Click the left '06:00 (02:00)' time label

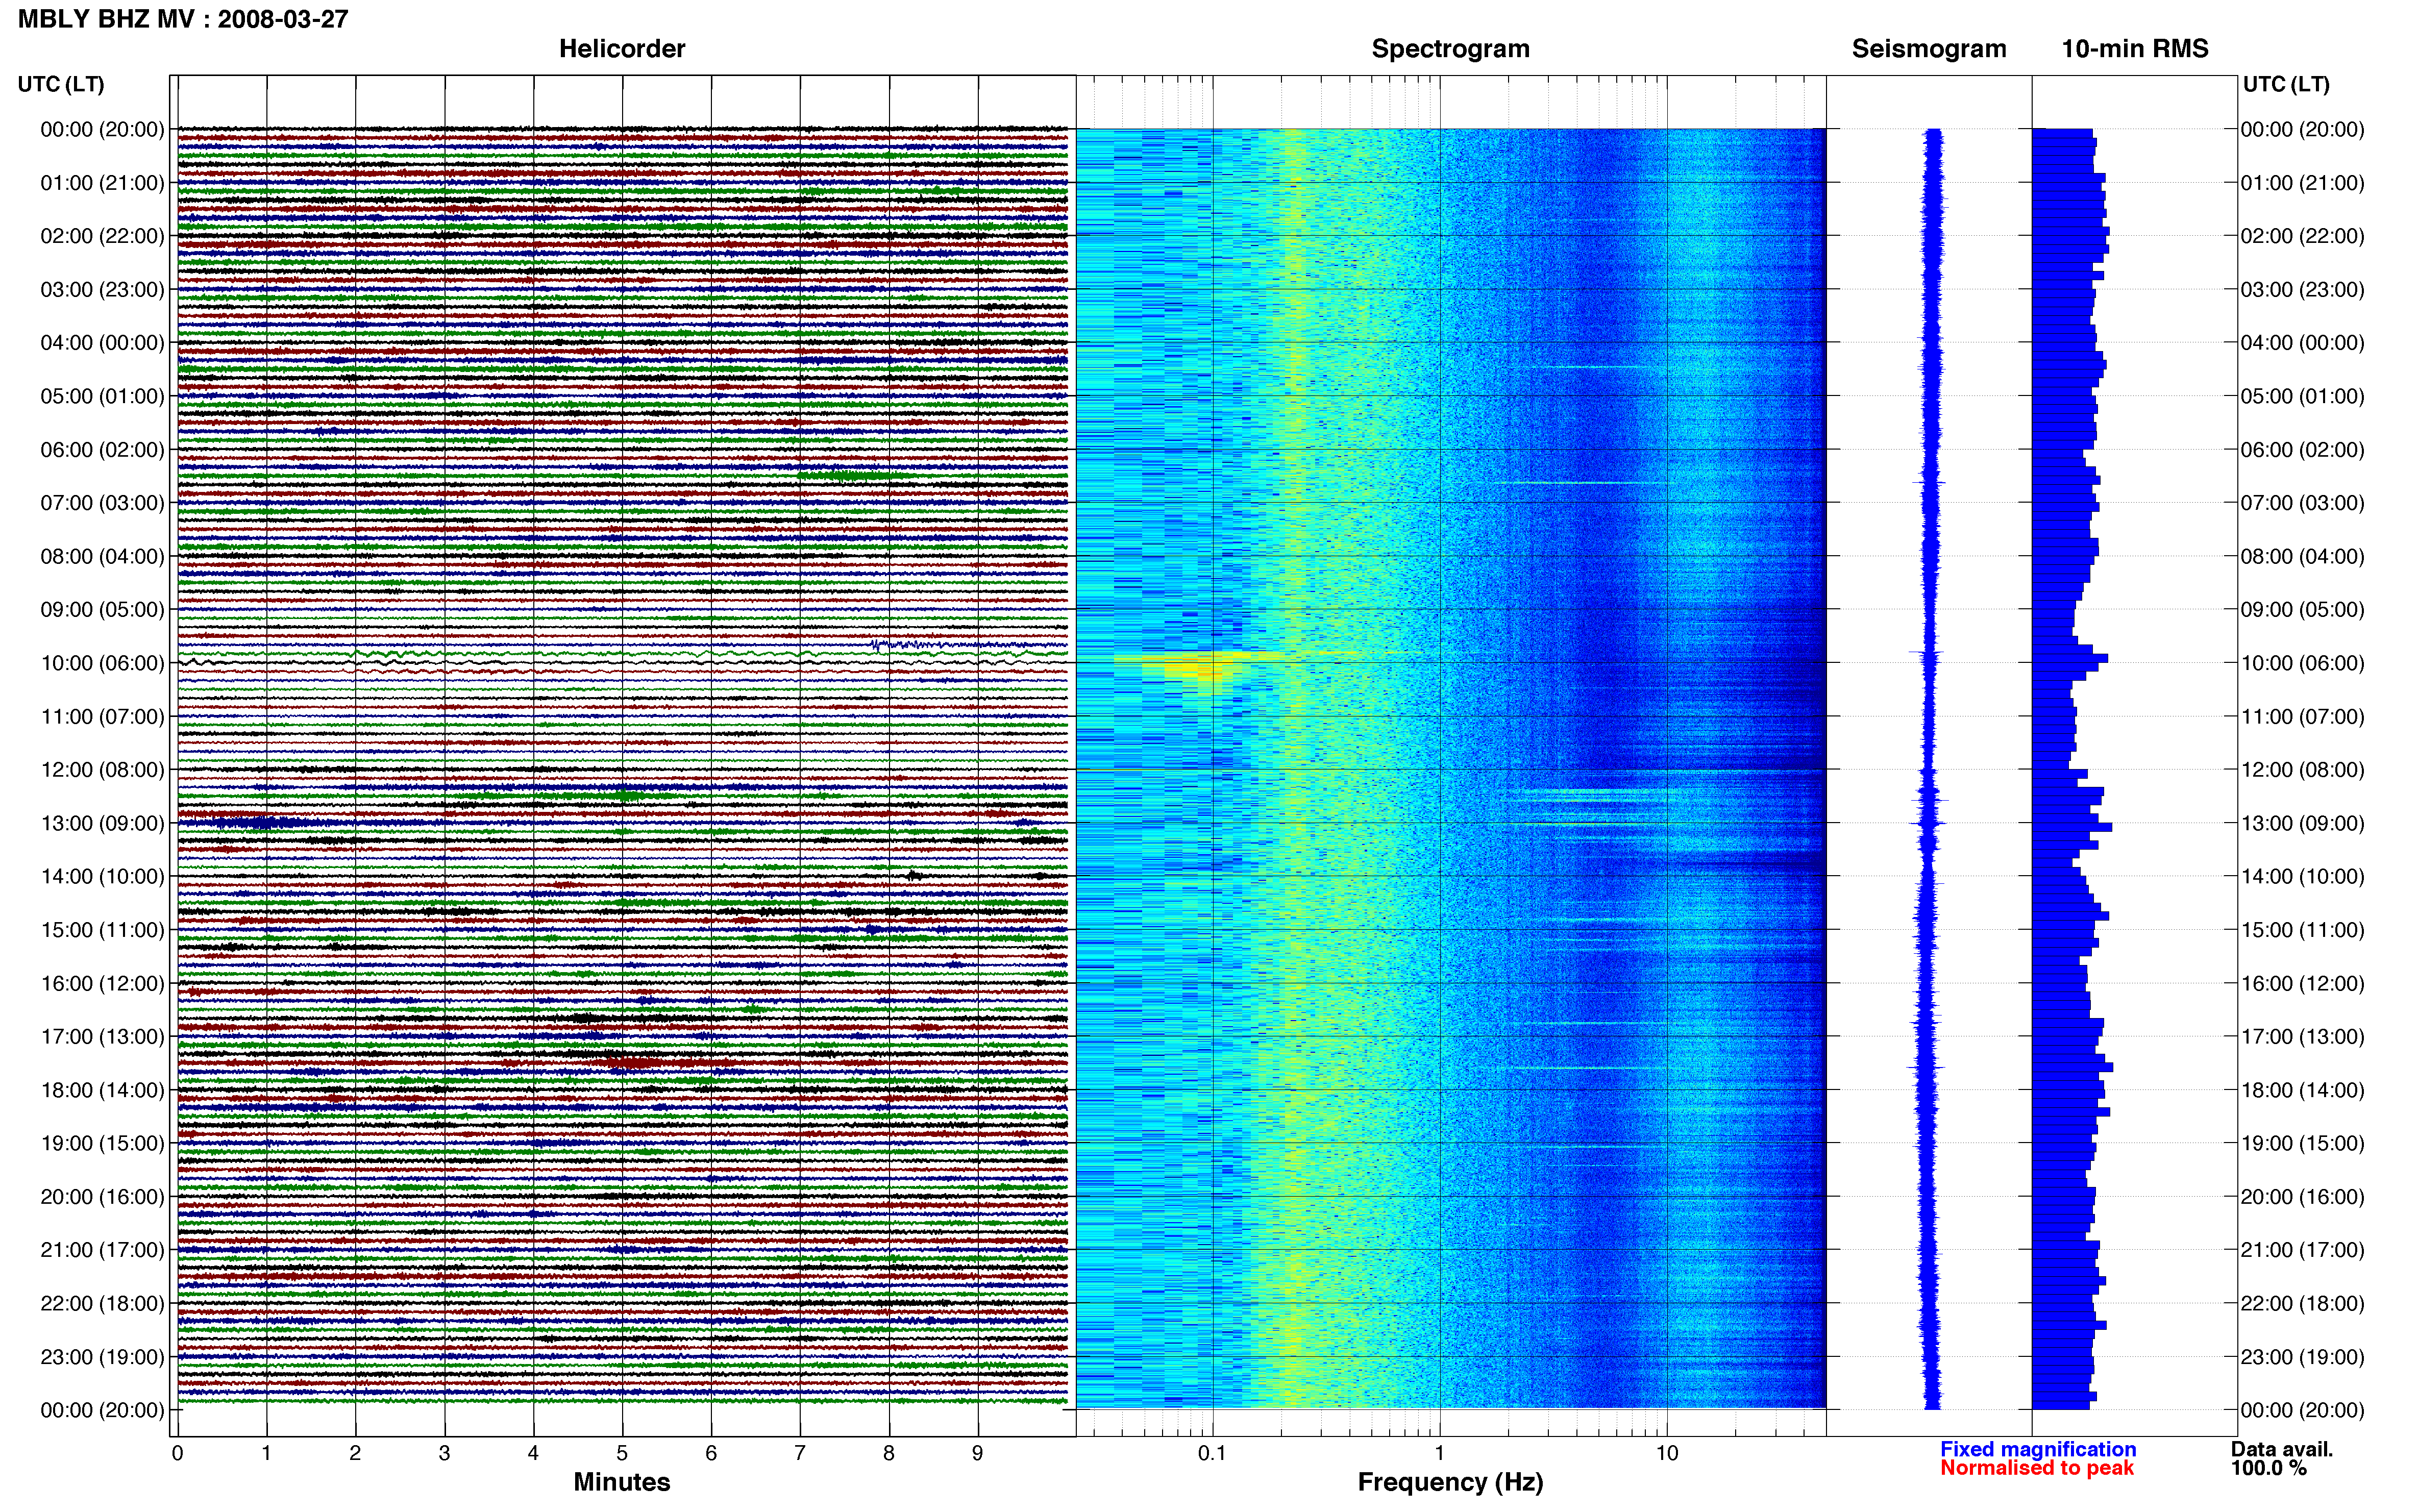pyautogui.click(x=102, y=450)
